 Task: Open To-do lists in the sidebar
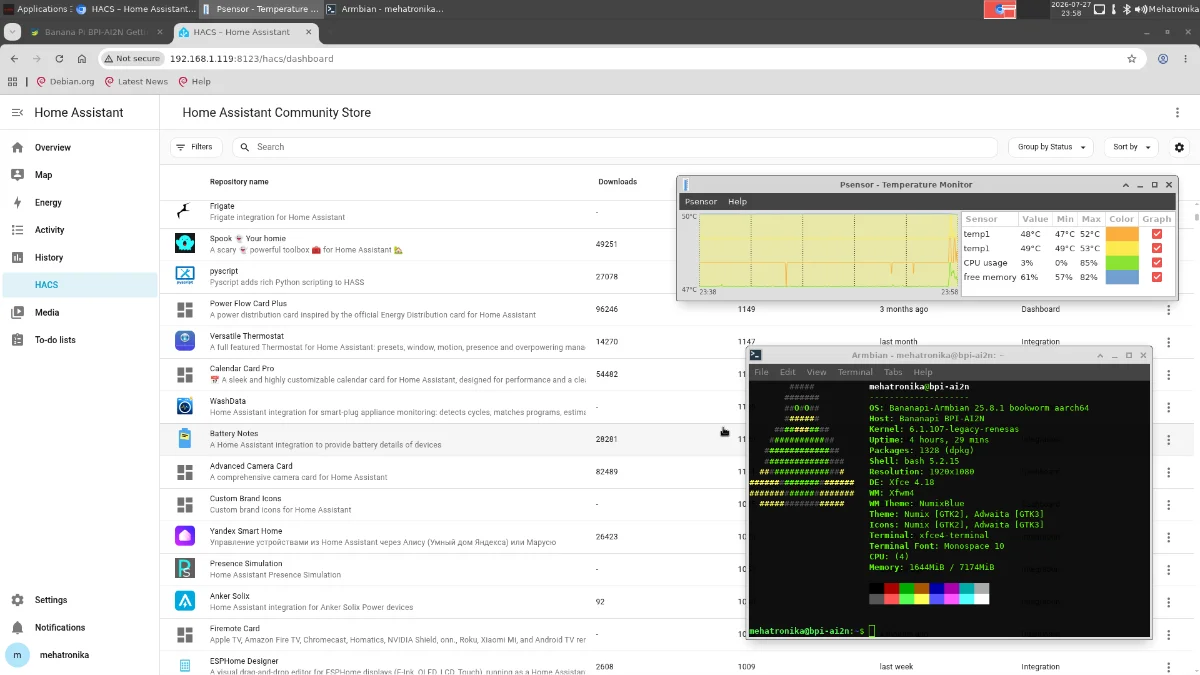point(80,340)
